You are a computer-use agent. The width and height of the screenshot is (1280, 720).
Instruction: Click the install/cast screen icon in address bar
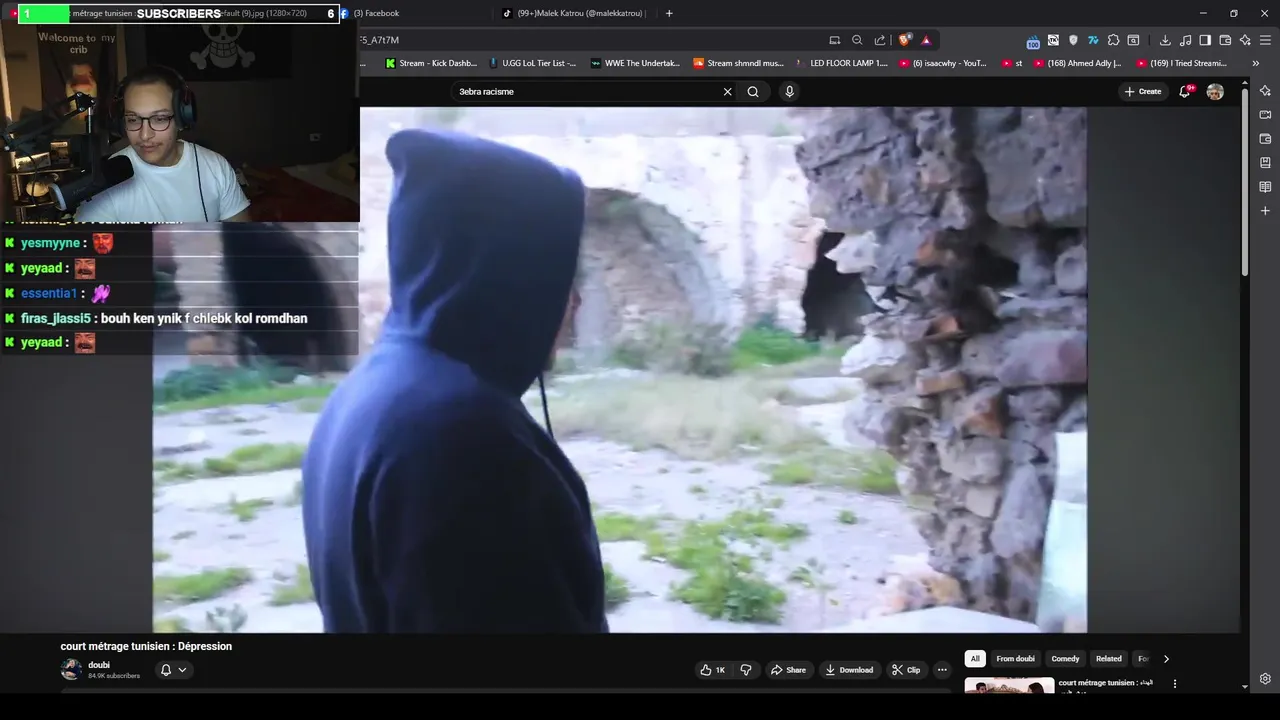click(x=834, y=40)
